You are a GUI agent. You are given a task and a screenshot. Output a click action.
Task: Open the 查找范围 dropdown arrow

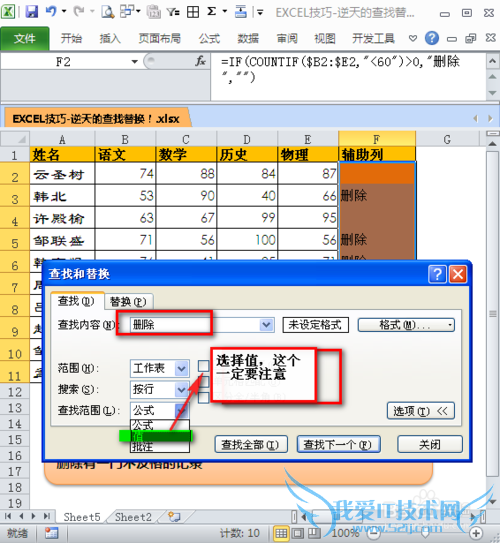[x=182, y=411]
